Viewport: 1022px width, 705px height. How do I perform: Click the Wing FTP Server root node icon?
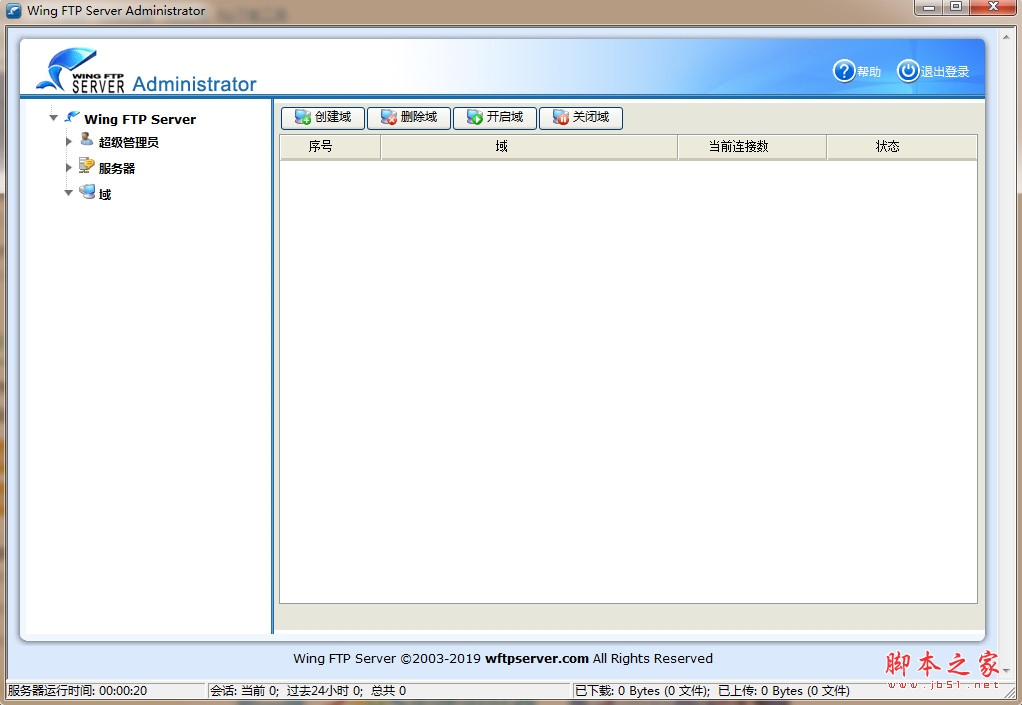pos(72,118)
